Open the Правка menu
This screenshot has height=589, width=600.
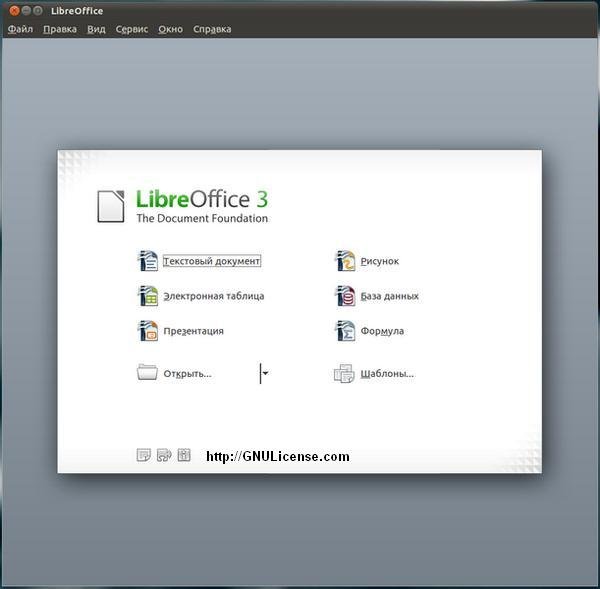(x=60, y=29)
